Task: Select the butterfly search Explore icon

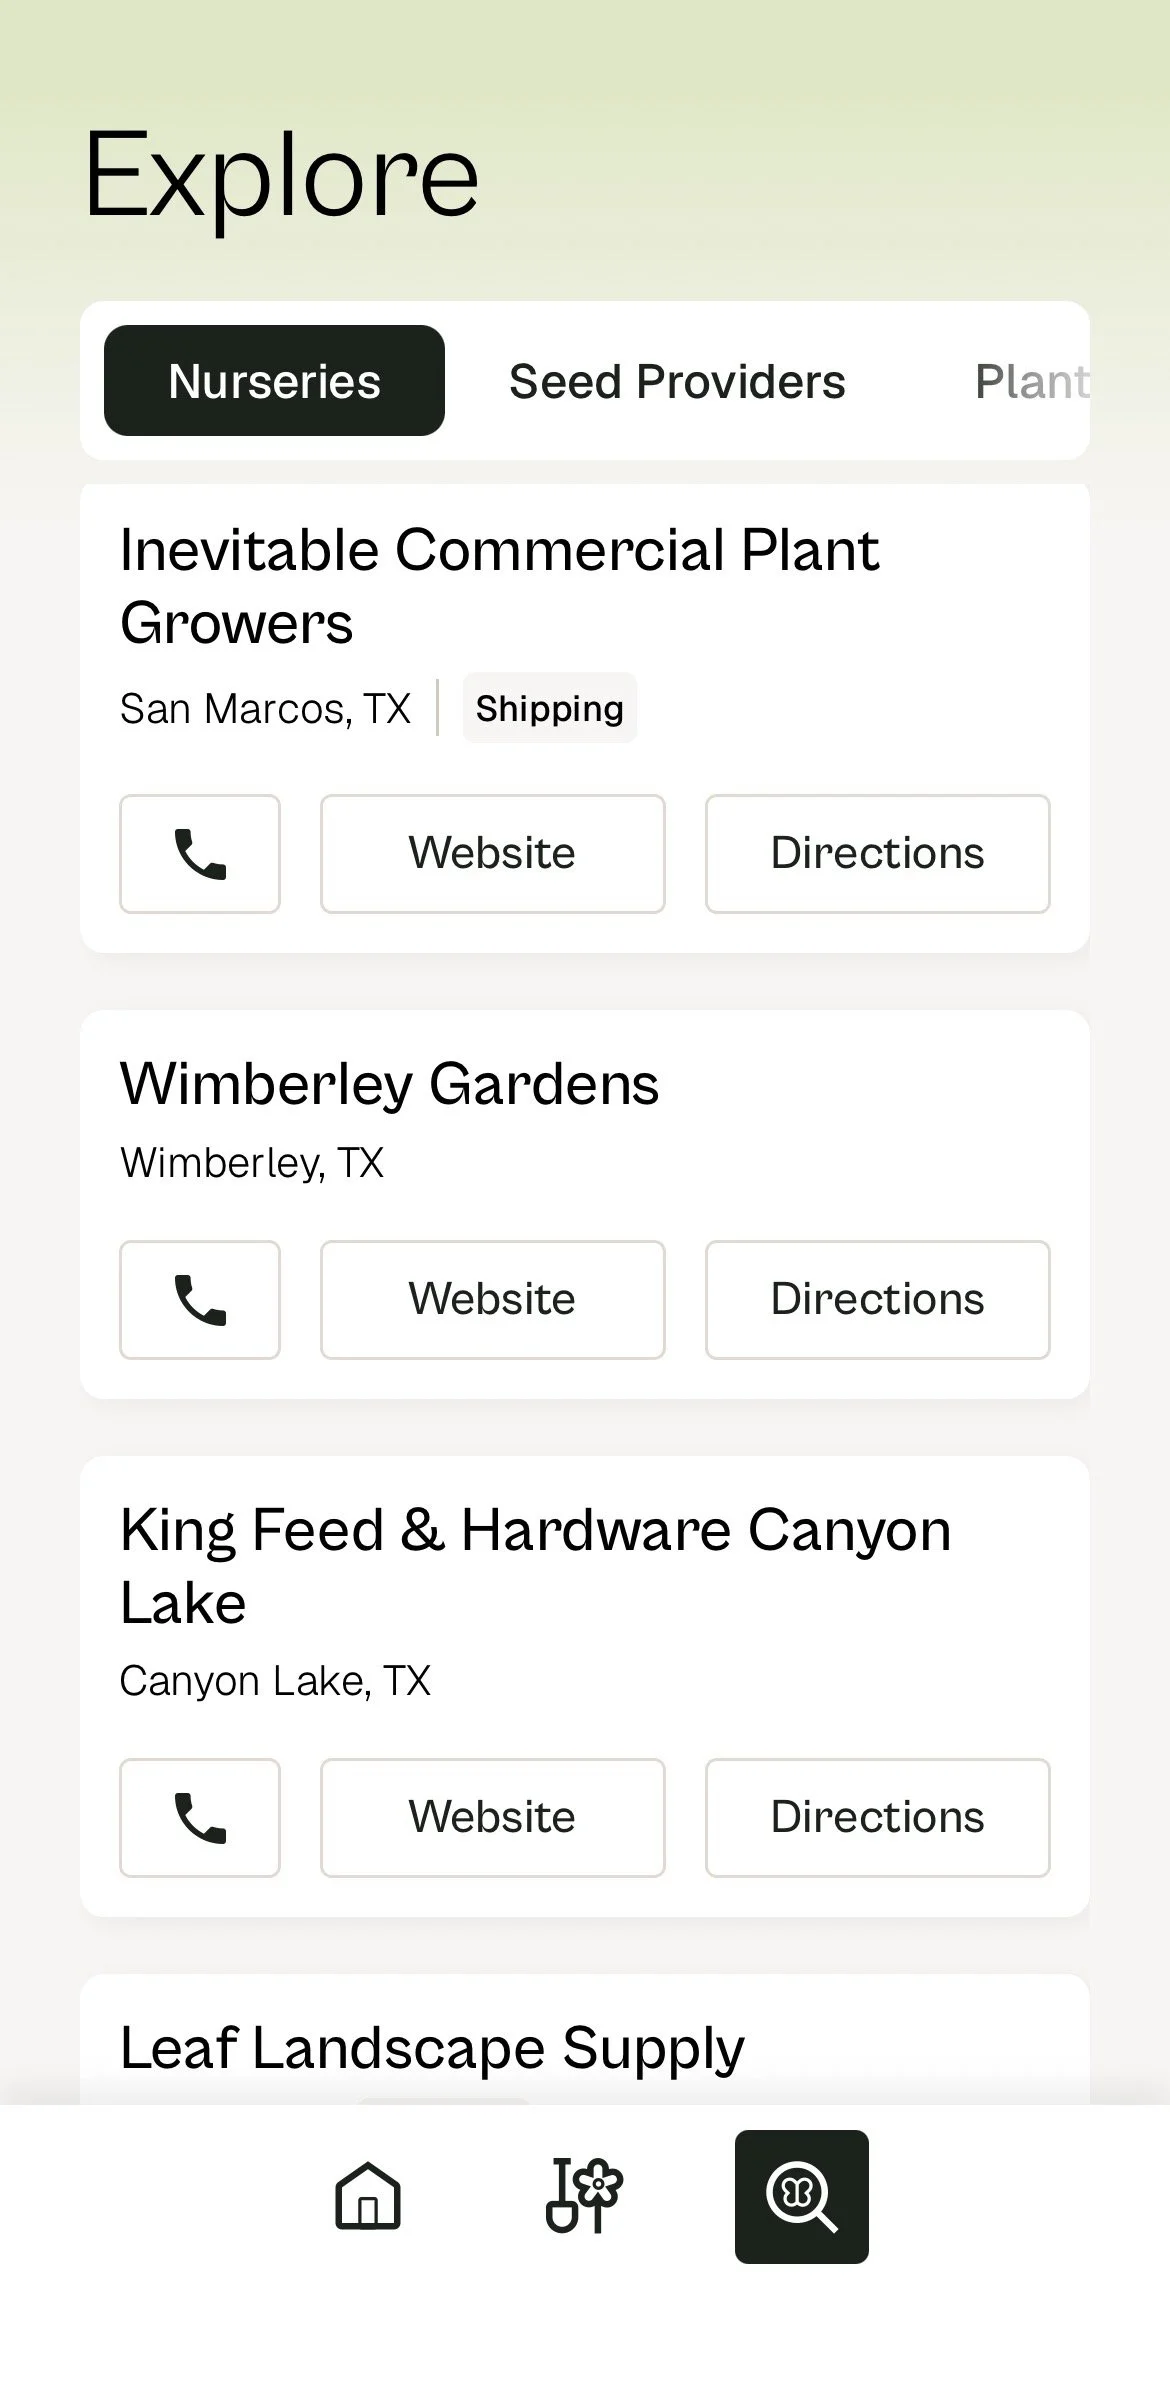Action: click(x=802, y=2197)
